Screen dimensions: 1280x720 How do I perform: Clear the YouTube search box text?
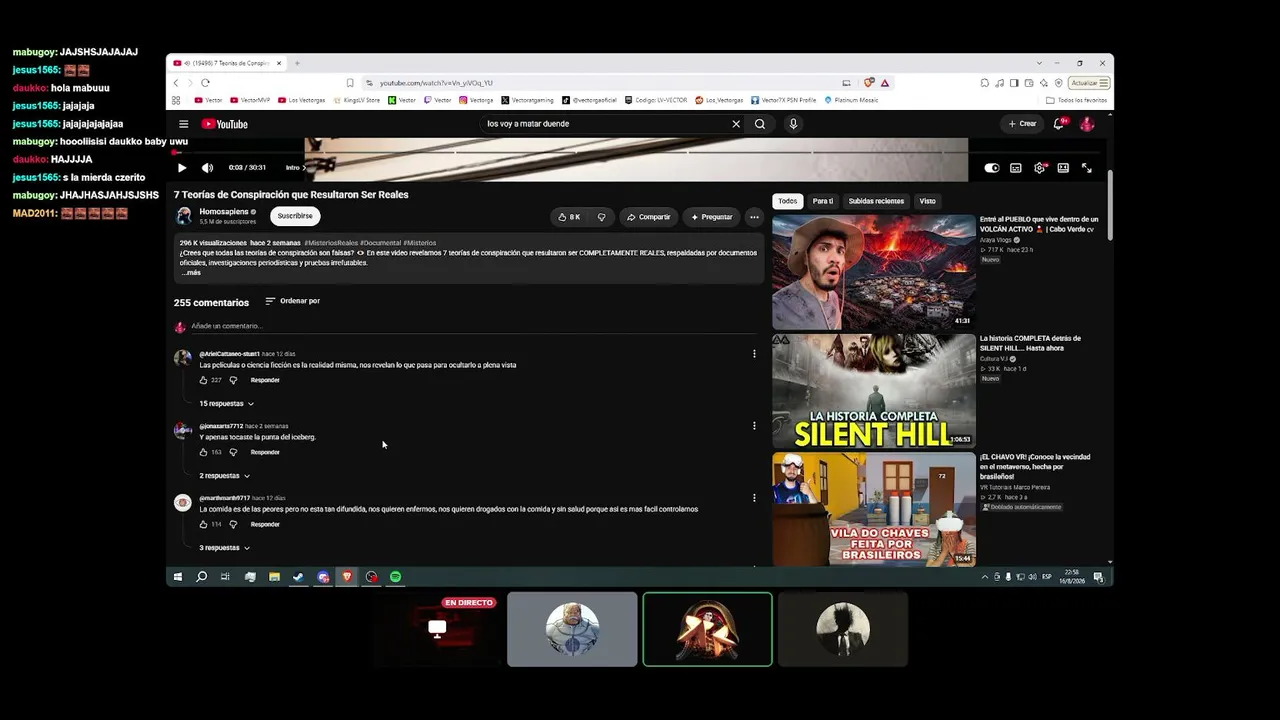736,124
